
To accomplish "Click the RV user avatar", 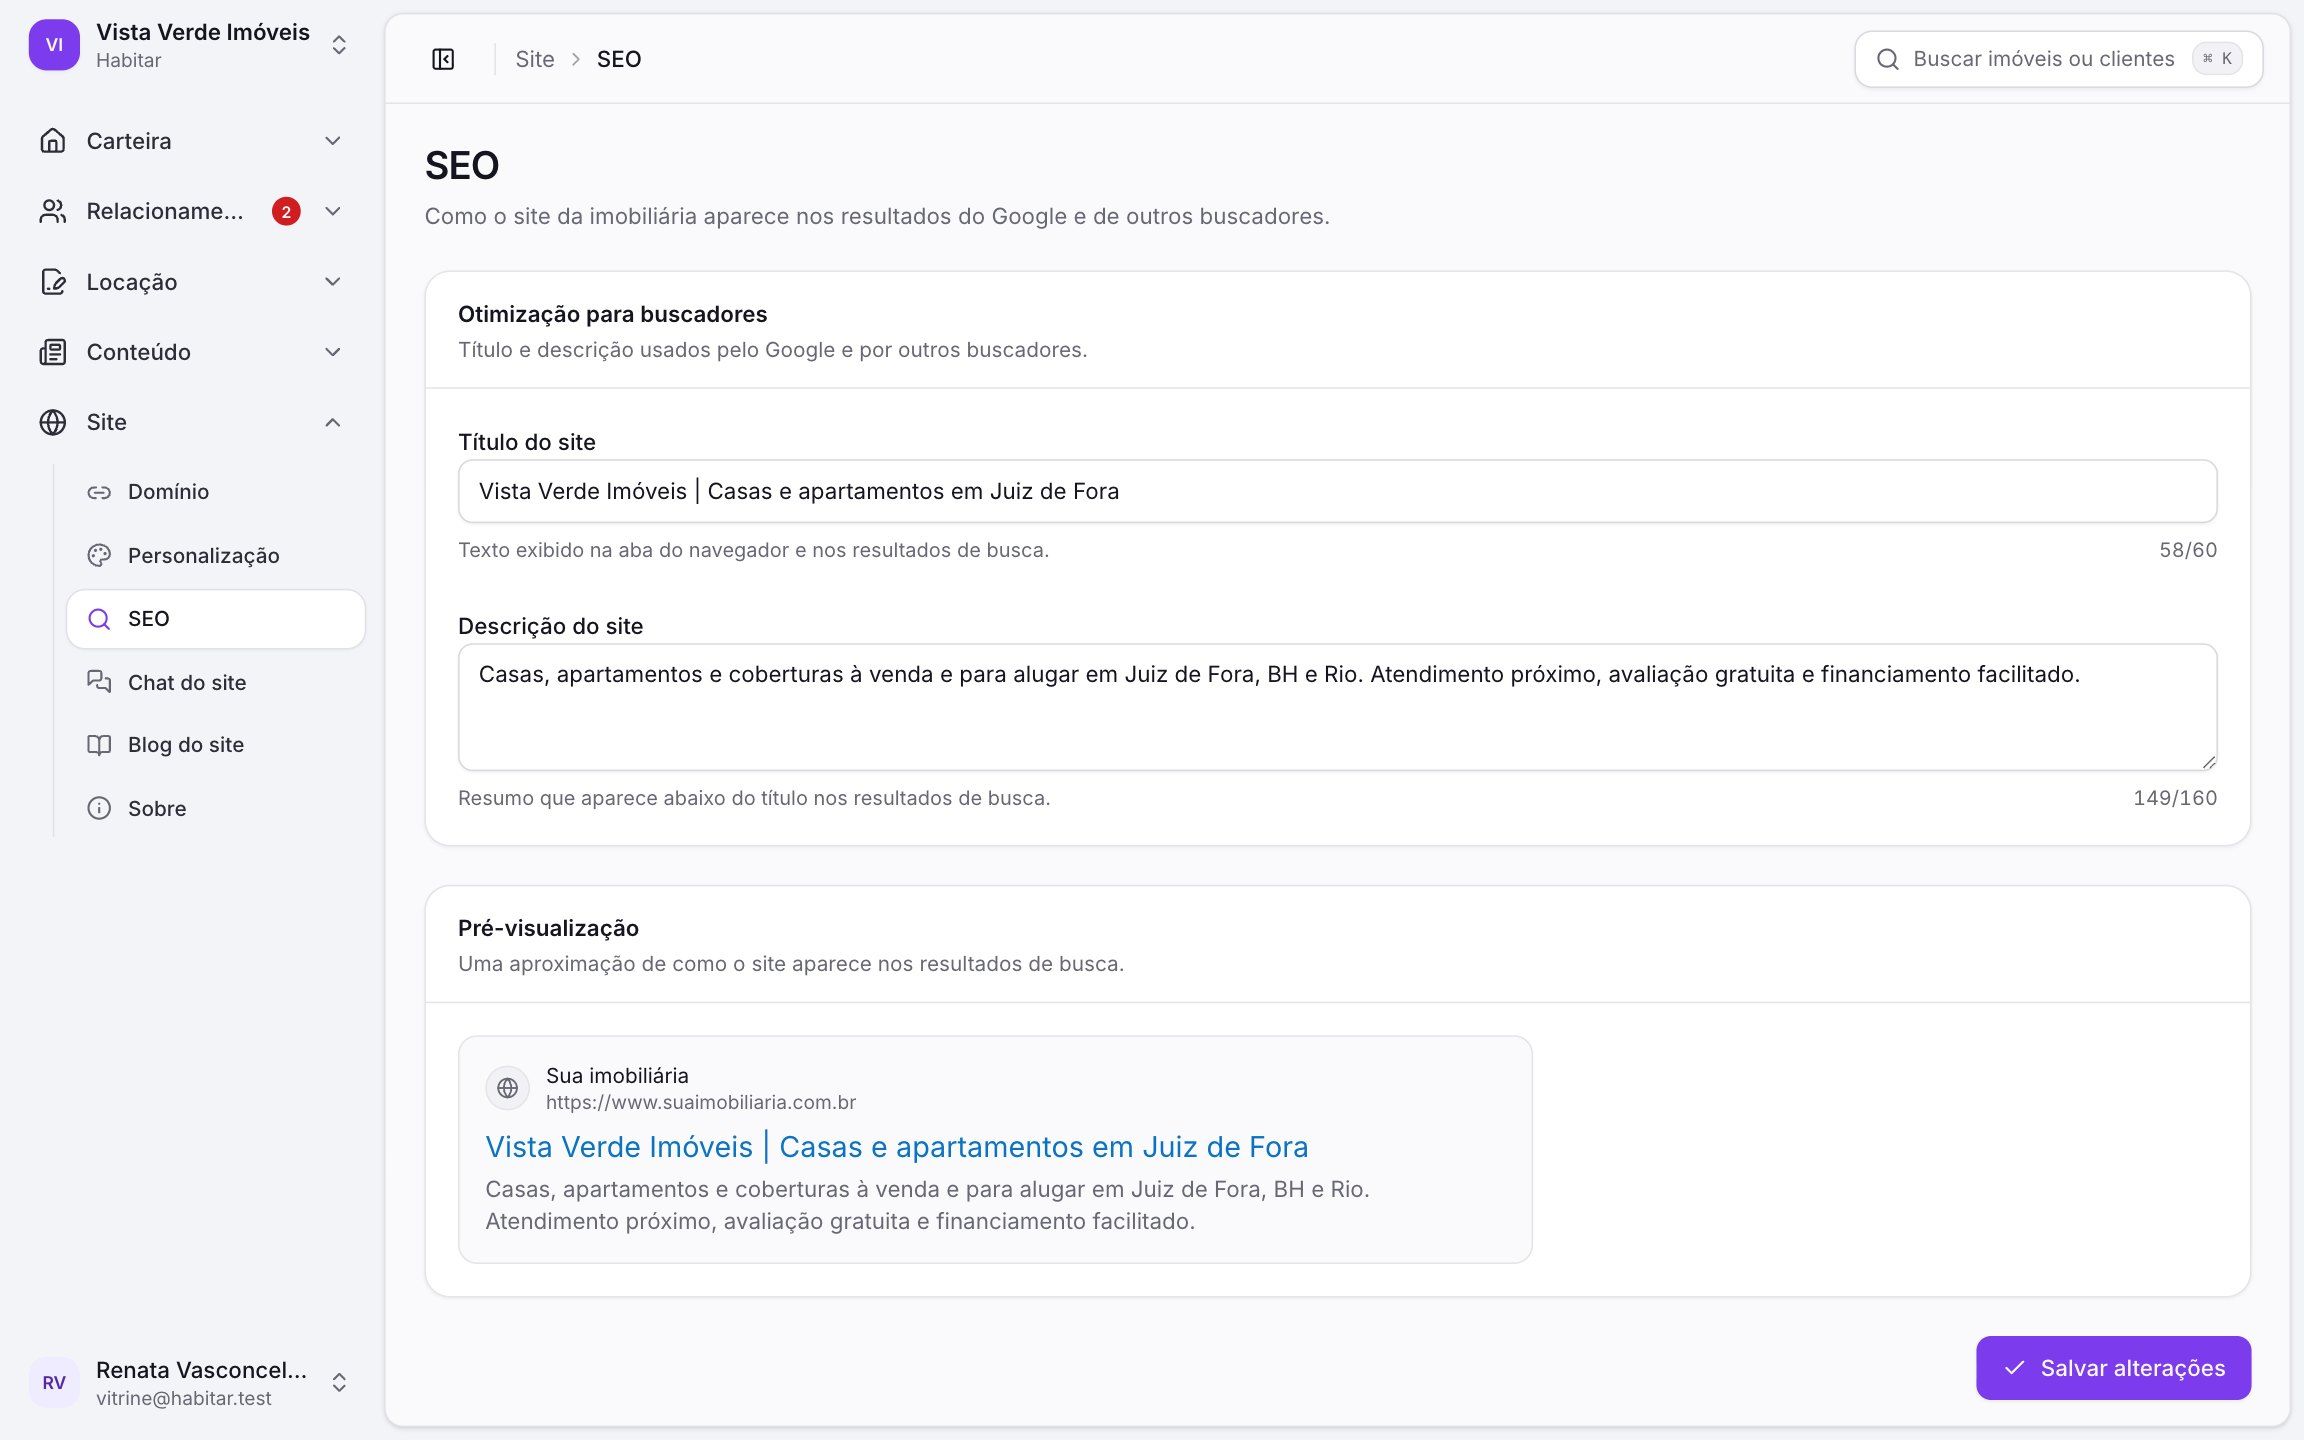I will 54,1382.
